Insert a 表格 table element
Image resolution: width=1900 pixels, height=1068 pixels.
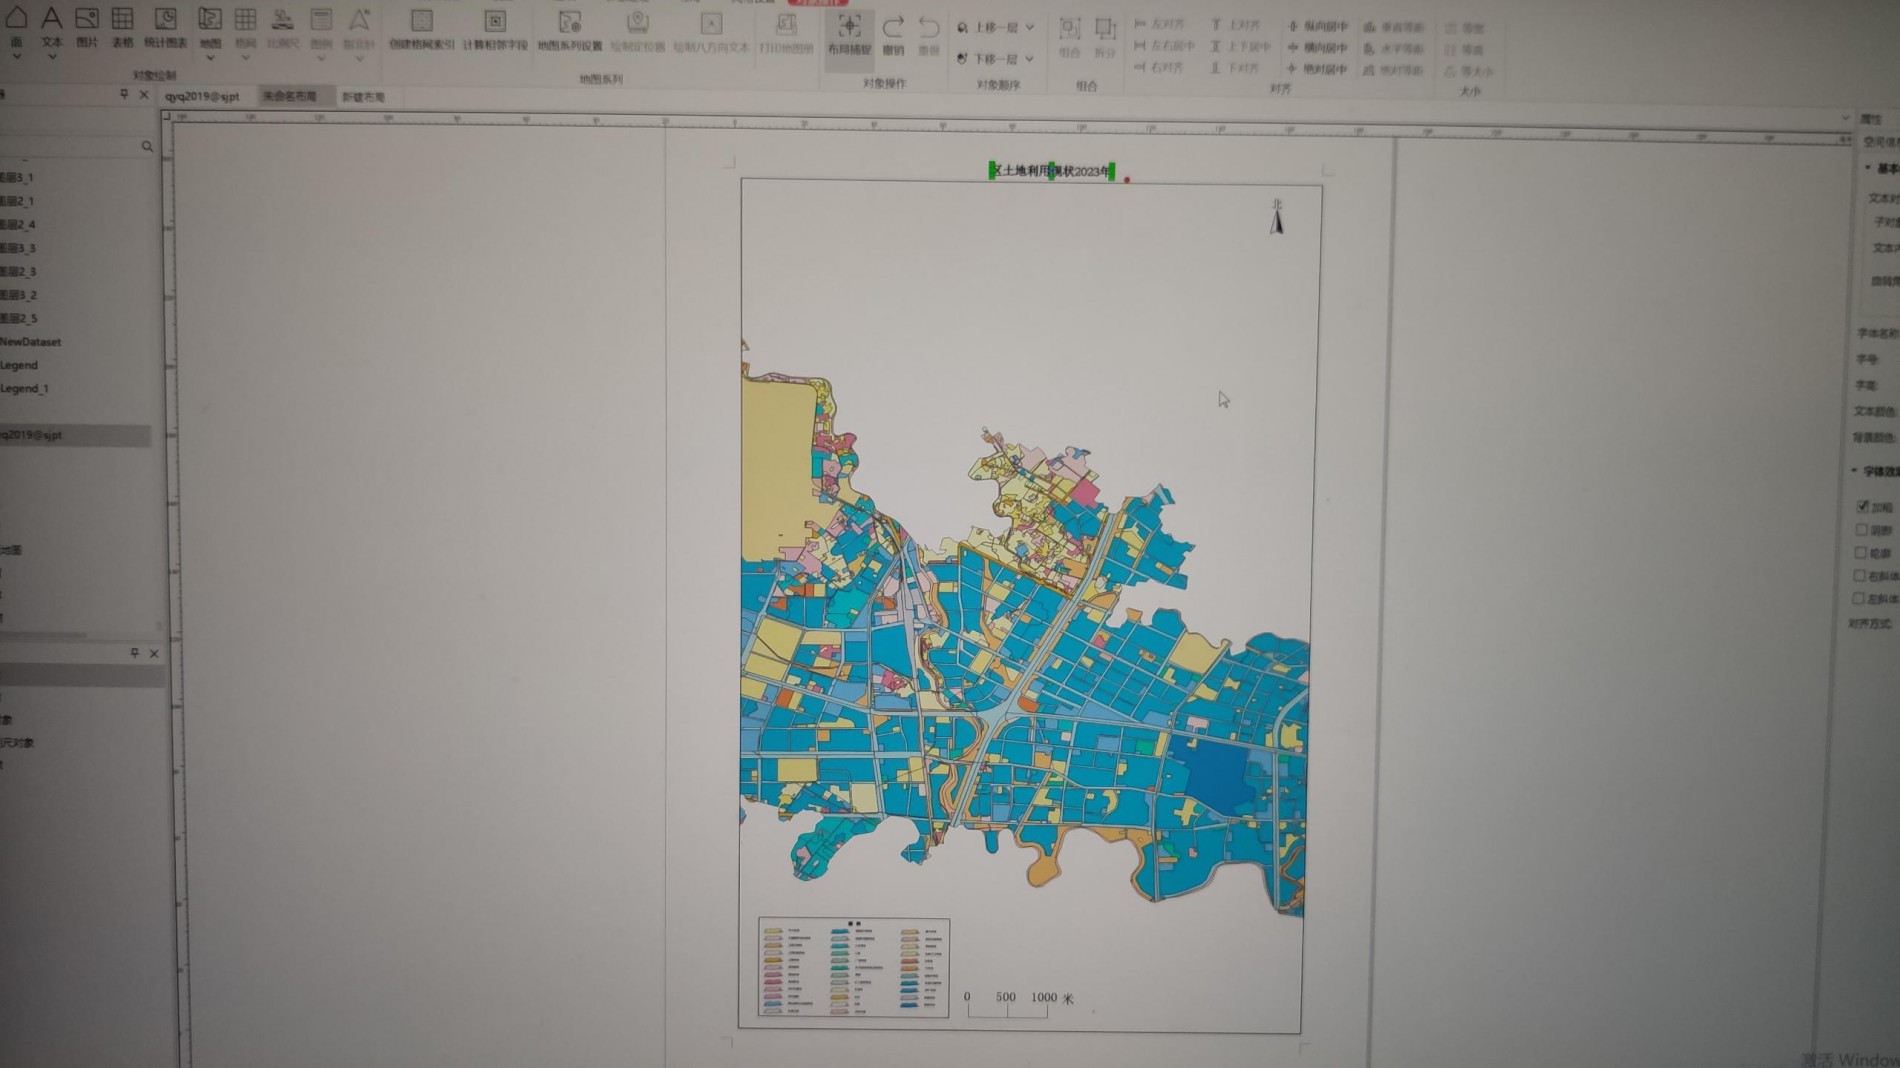click(x=122, y=27)
